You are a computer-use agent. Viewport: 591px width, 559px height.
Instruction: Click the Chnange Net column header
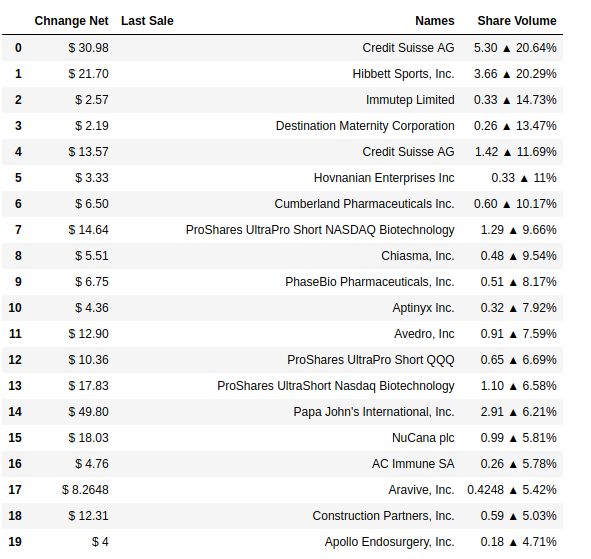[71, 21]
